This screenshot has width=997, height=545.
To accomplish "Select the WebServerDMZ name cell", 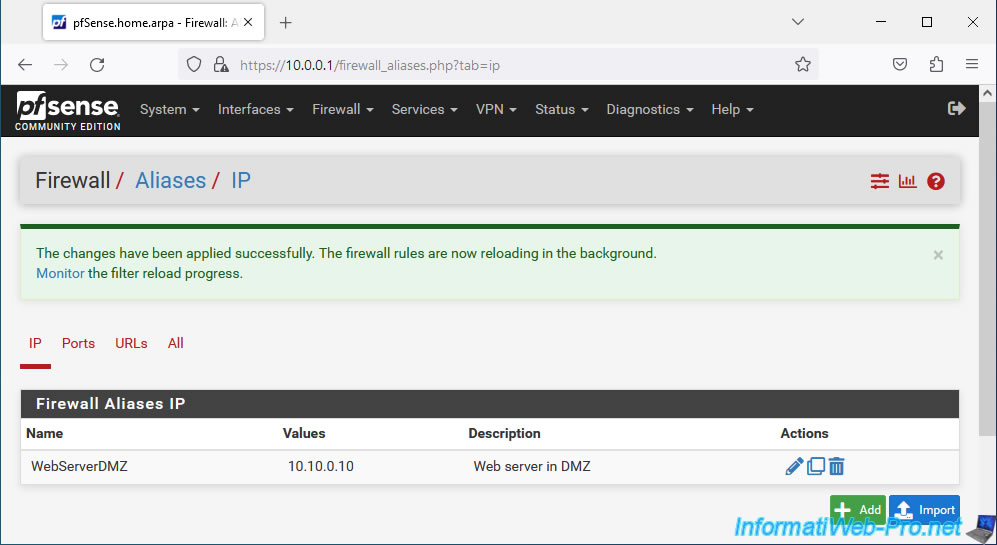I will click(79, 466).
